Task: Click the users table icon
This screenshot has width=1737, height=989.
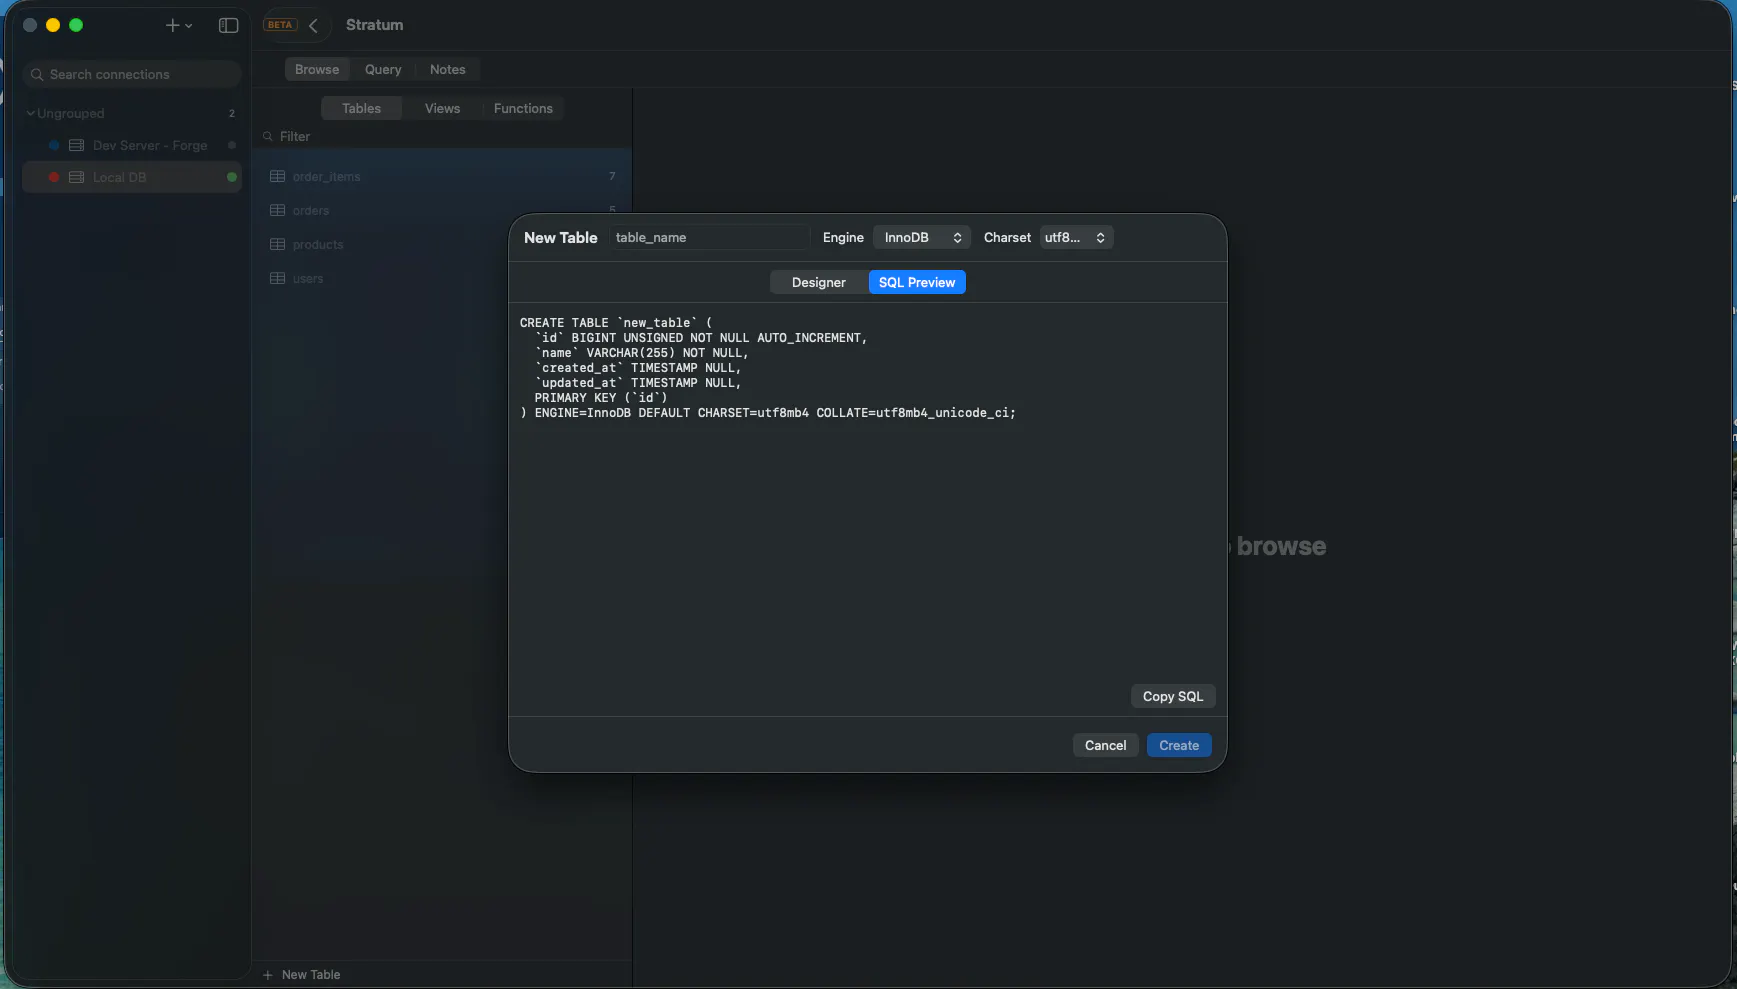Action: (278, 279)
